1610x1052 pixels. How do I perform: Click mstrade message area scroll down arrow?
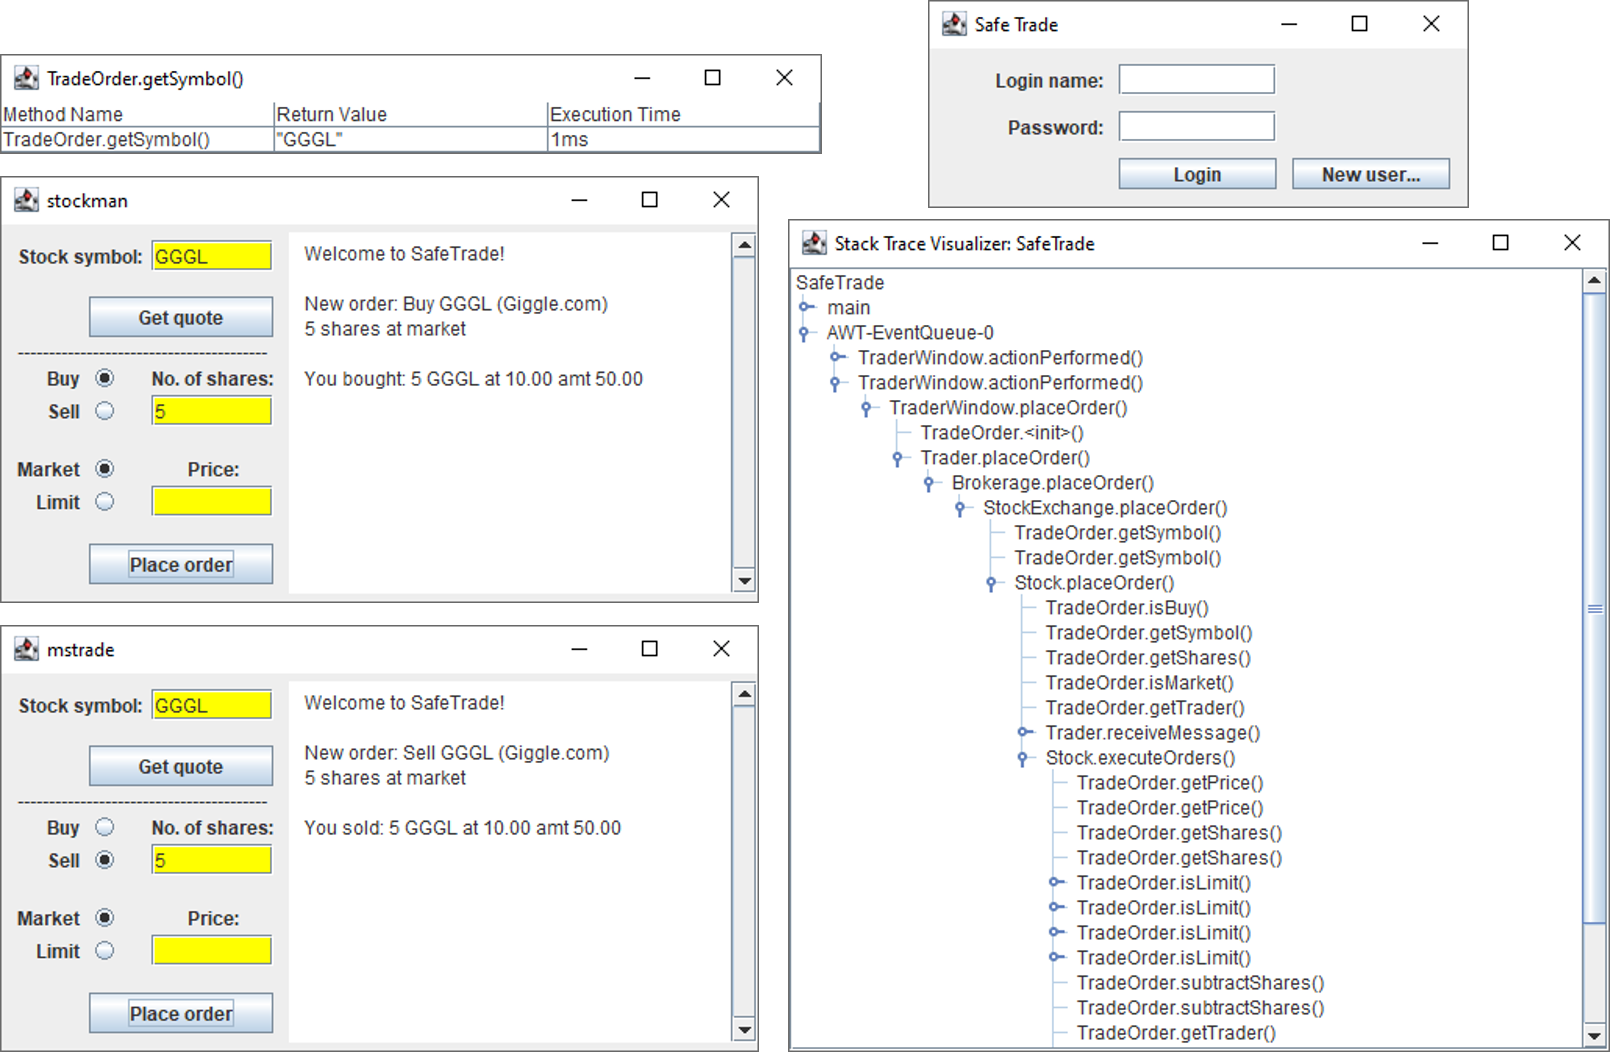(744, 1029)
